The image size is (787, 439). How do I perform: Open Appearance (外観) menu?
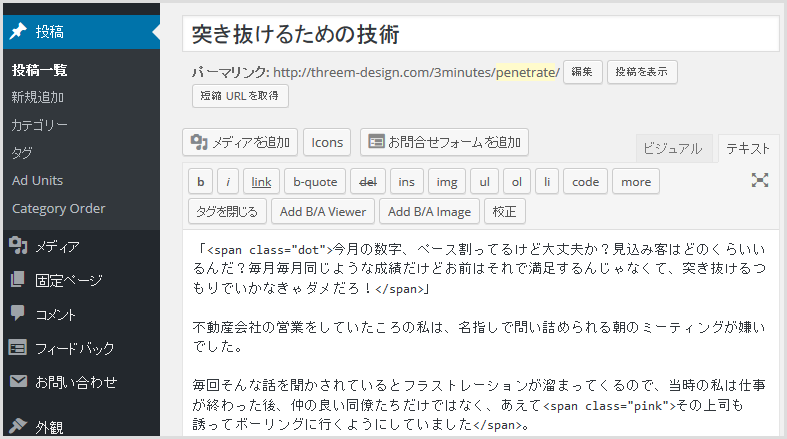pyautogui.click(x=49, y=427)
